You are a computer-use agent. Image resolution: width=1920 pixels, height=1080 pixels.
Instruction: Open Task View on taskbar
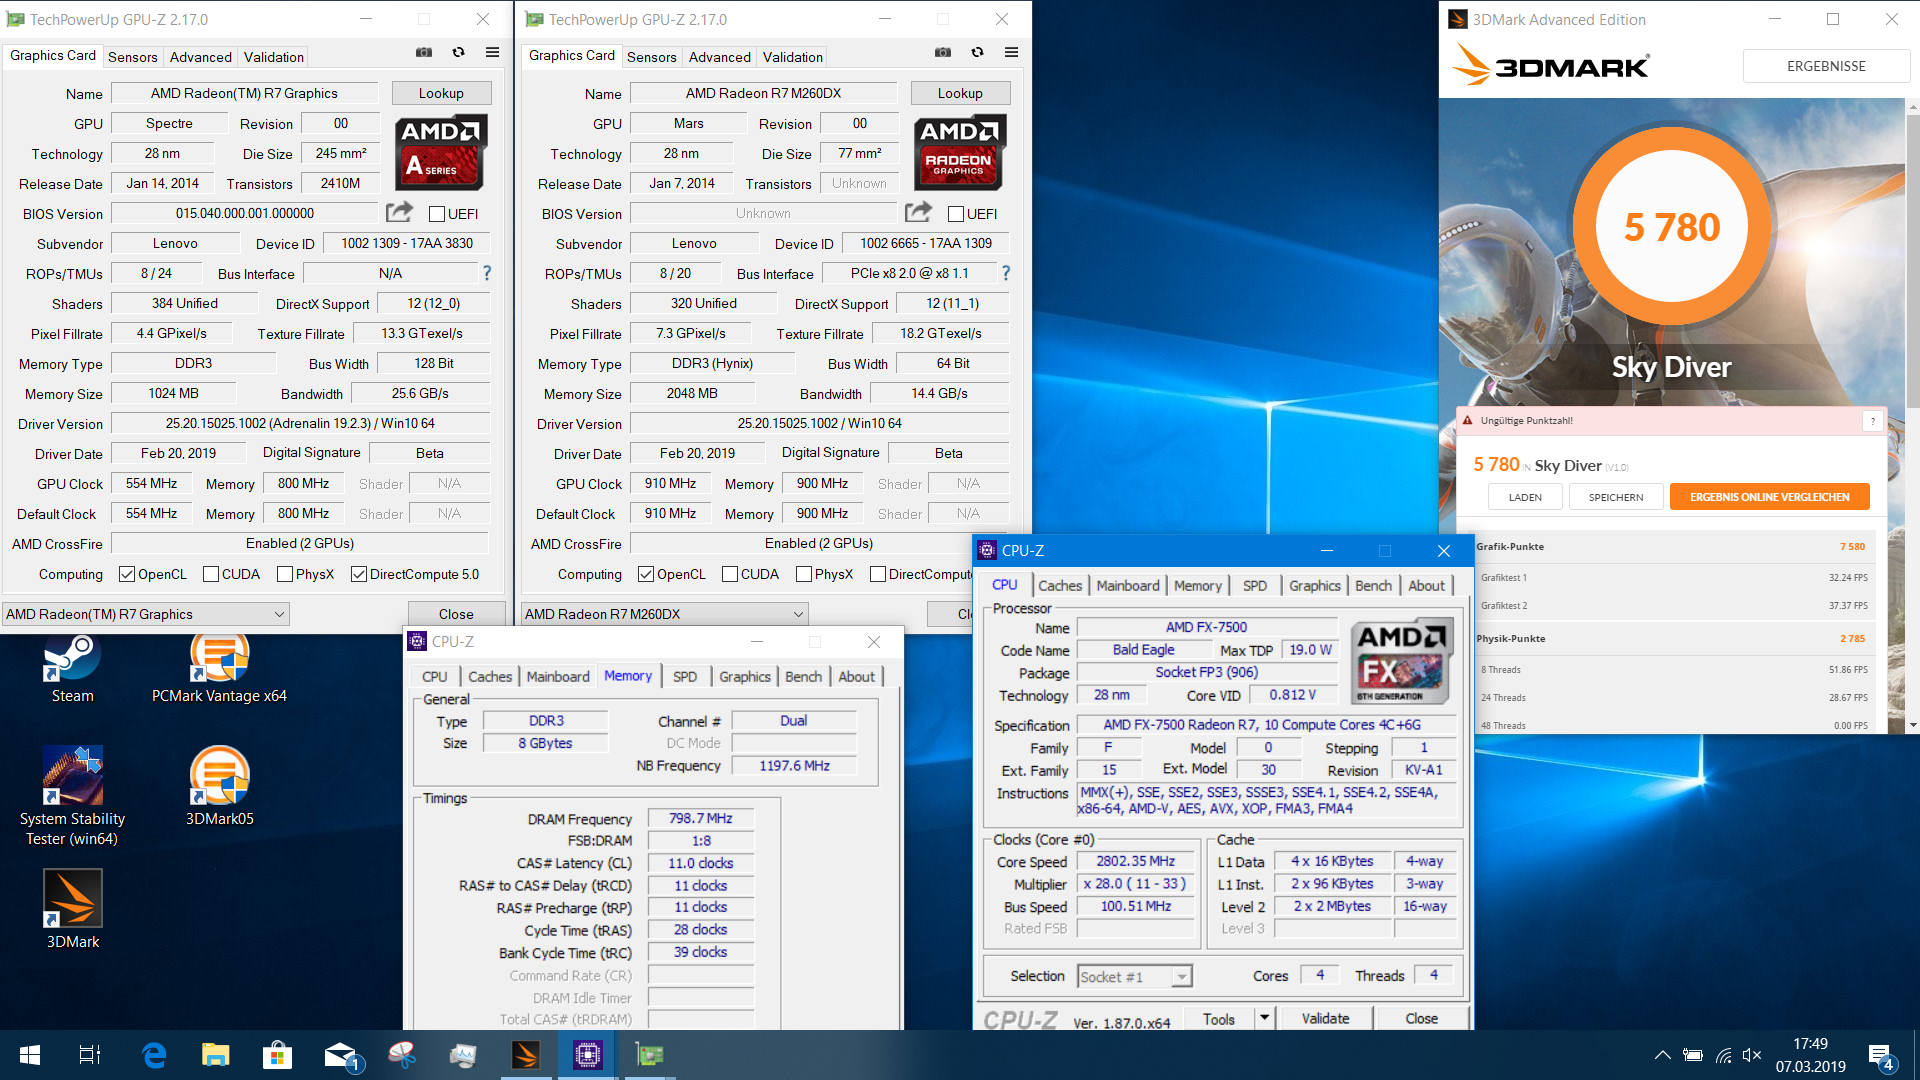pyautogui.click(x=89, y=1055)
